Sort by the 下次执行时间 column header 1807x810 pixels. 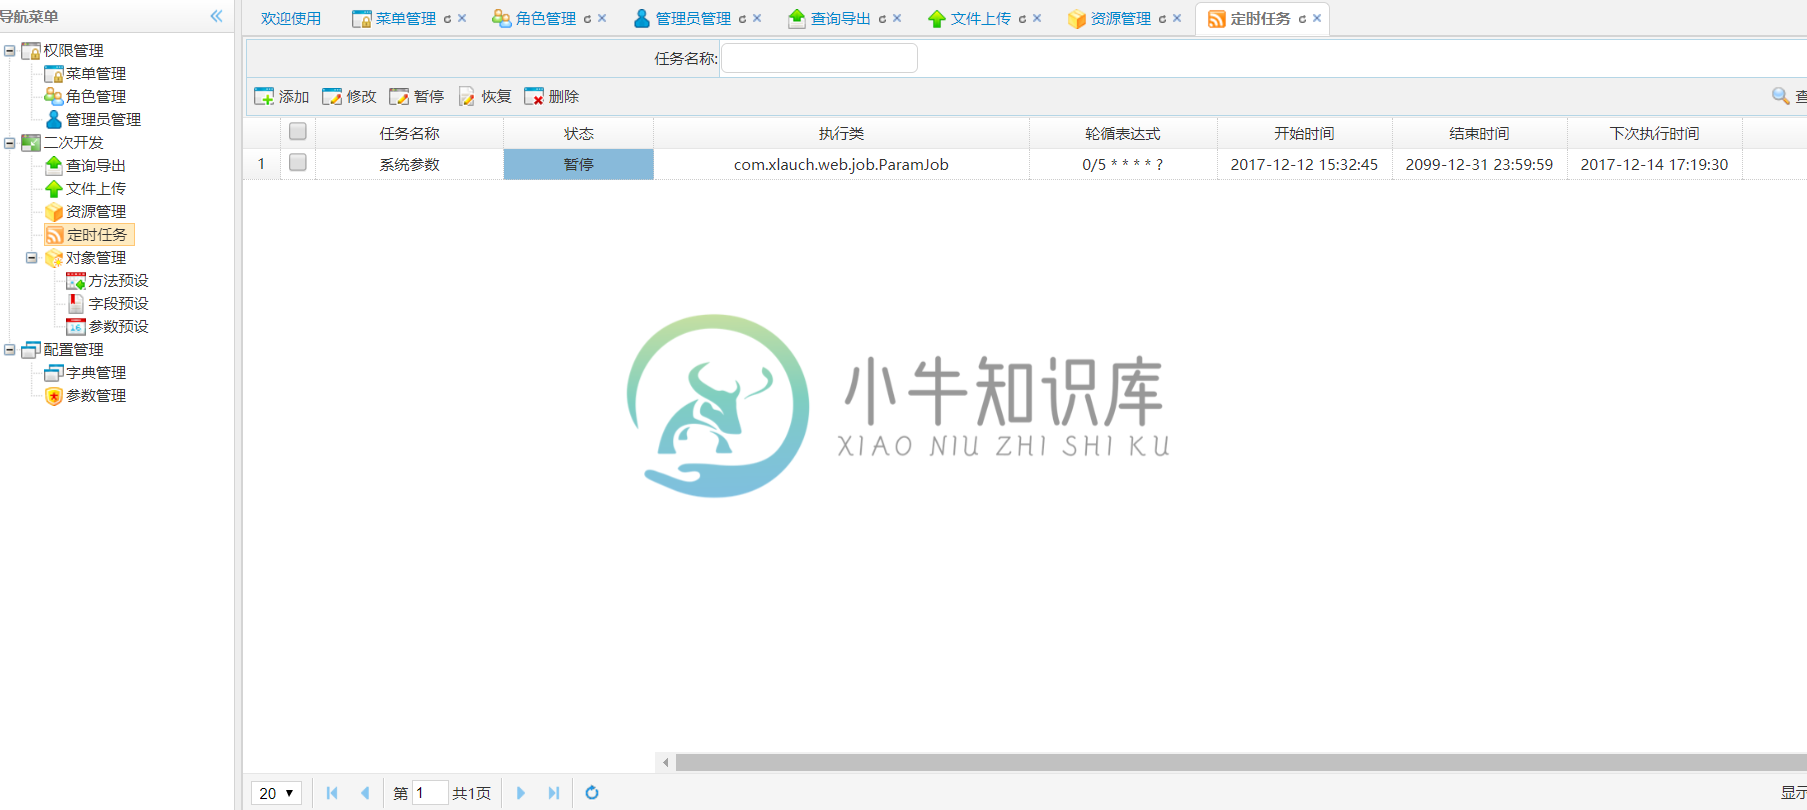click(x=1654, y=134)
